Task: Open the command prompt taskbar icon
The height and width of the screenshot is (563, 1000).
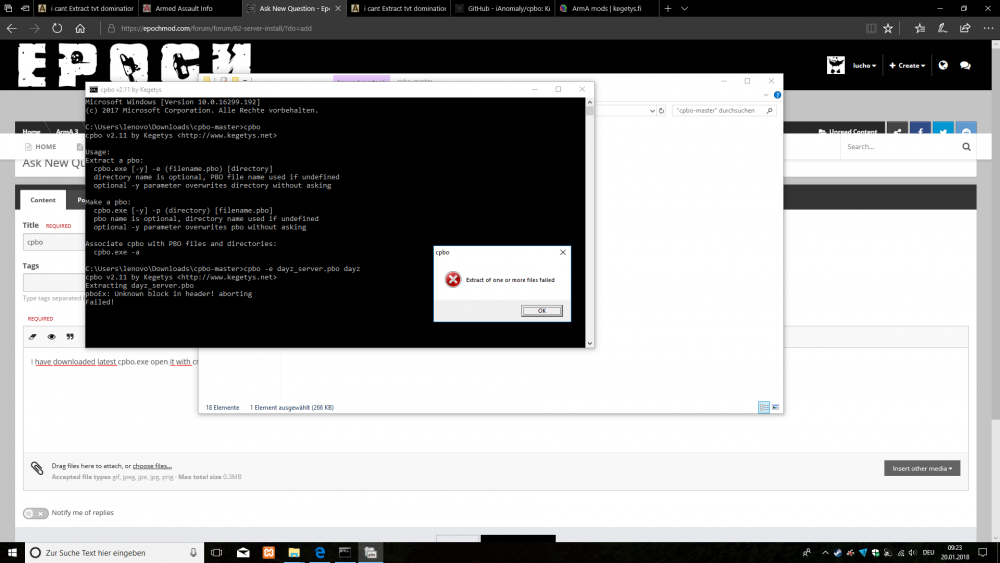Action: pyautogui.click(x=345, y=553)
